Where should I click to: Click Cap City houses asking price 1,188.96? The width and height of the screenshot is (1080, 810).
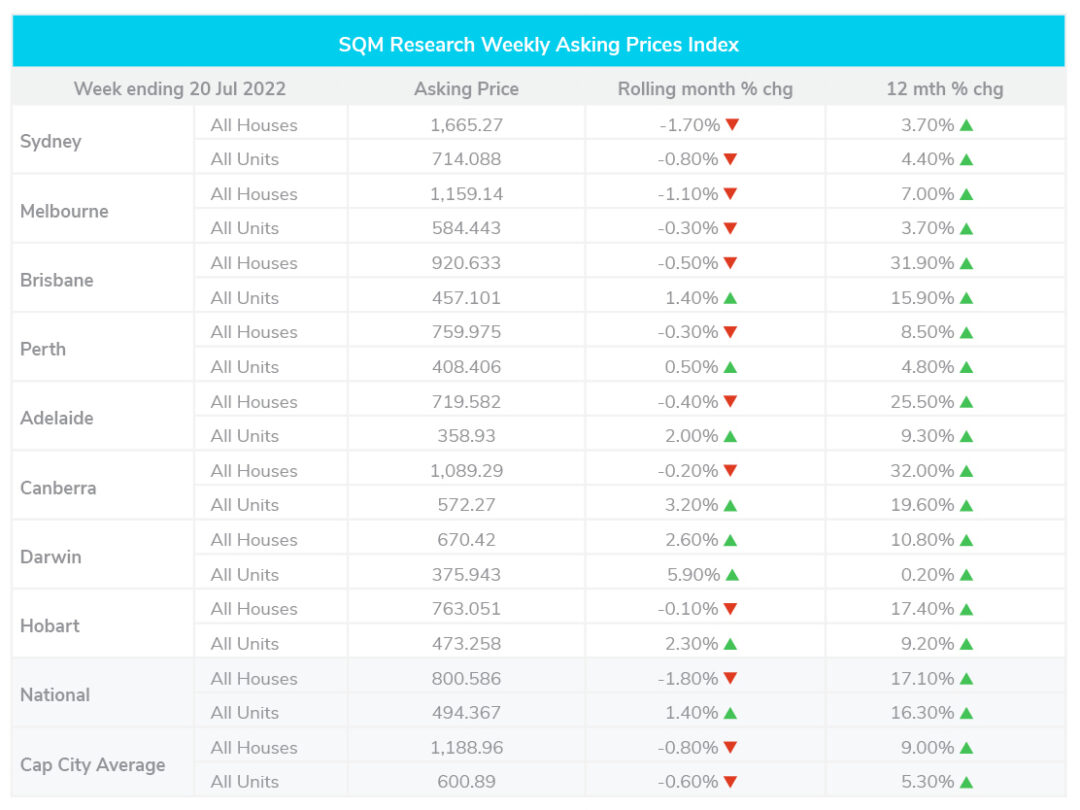click(466, 748)
